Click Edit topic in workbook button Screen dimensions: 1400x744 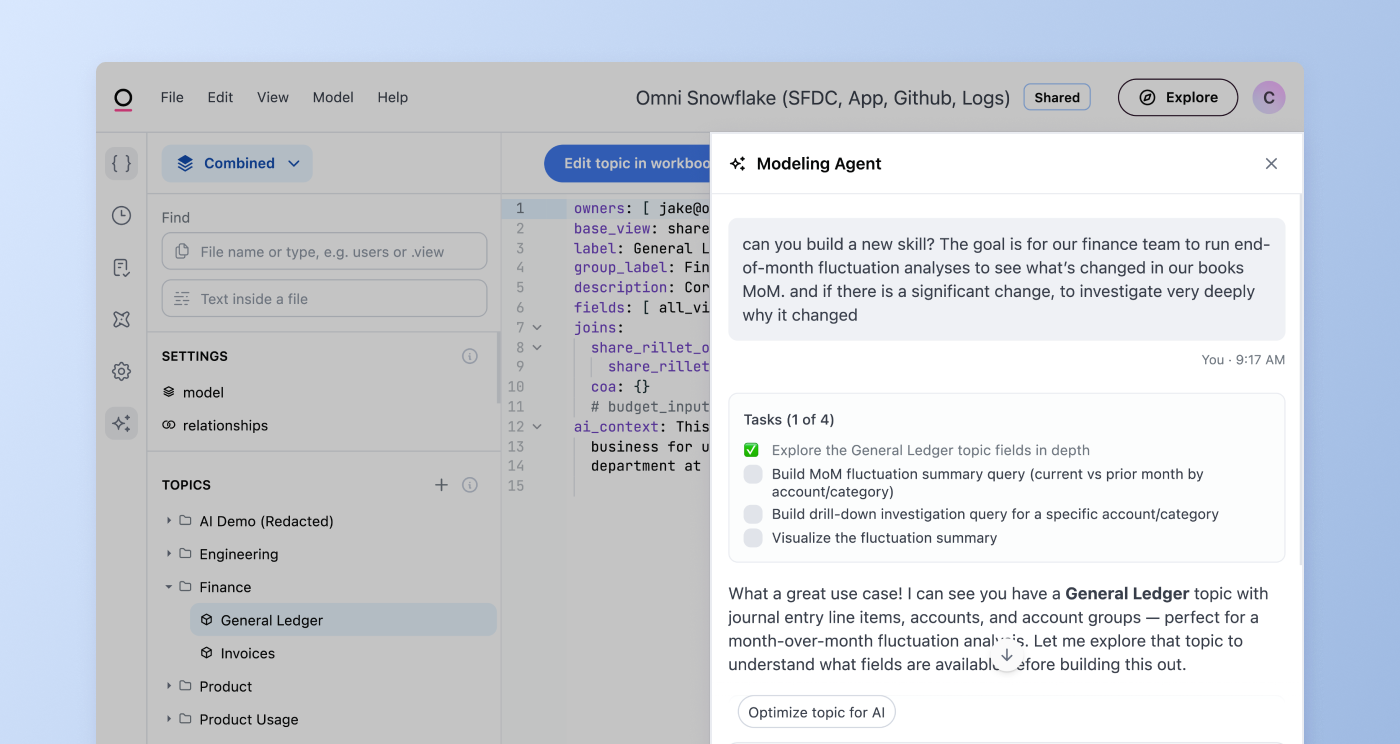627,163
